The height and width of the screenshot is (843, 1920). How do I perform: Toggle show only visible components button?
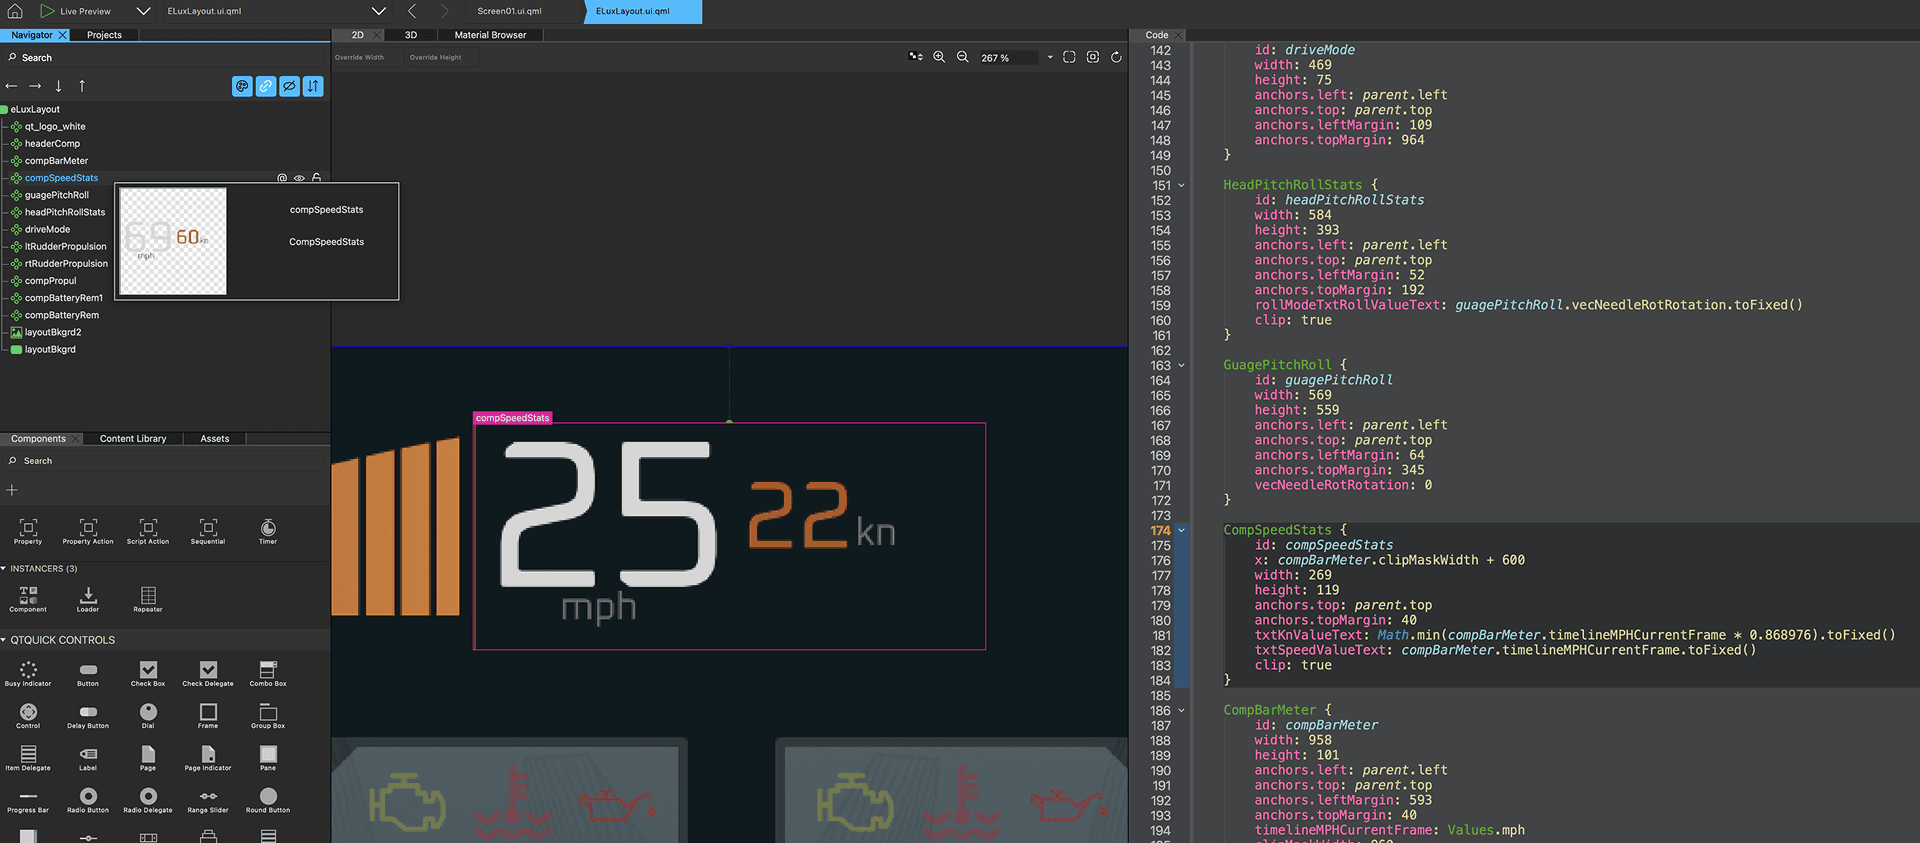click(289, 86)
